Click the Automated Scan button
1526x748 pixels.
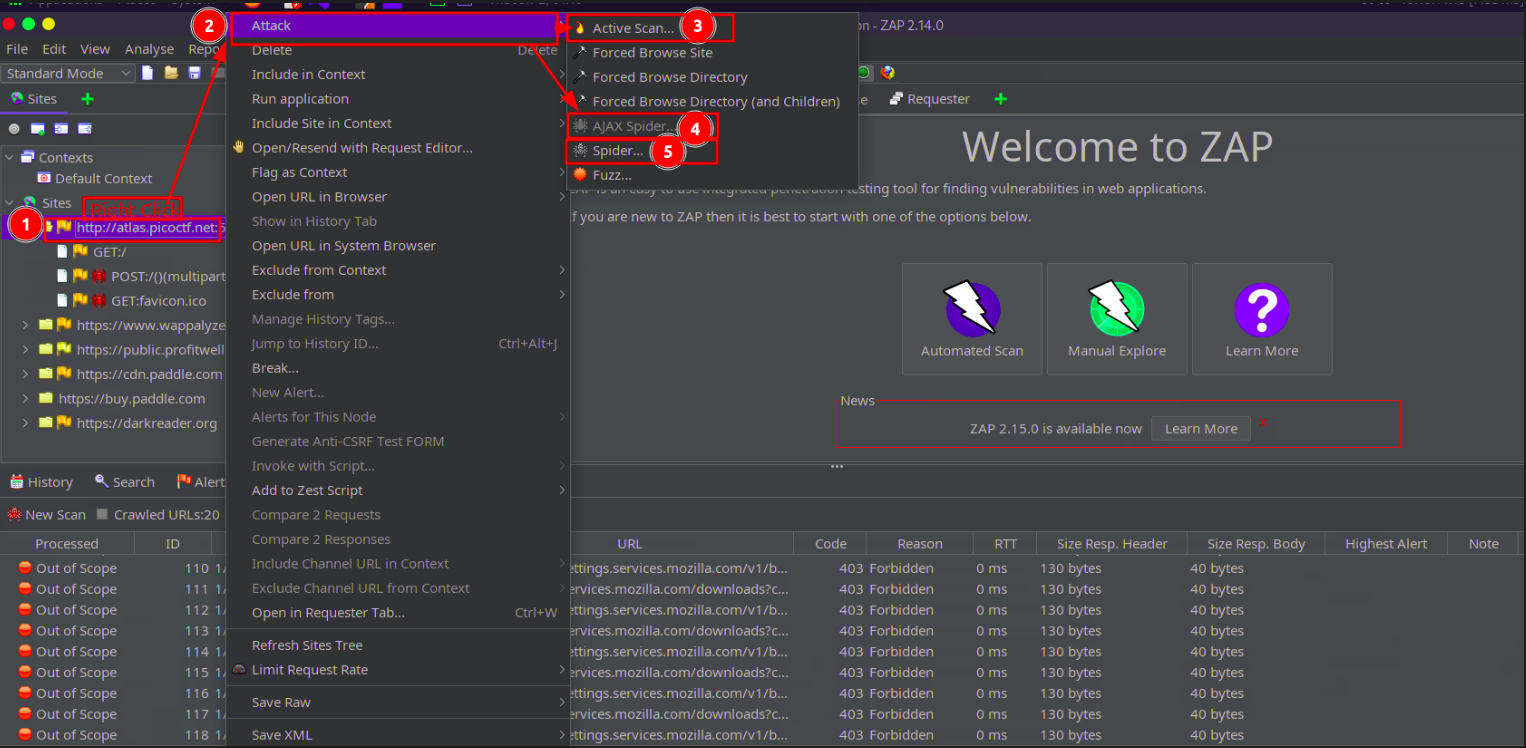tap(972, 319)
